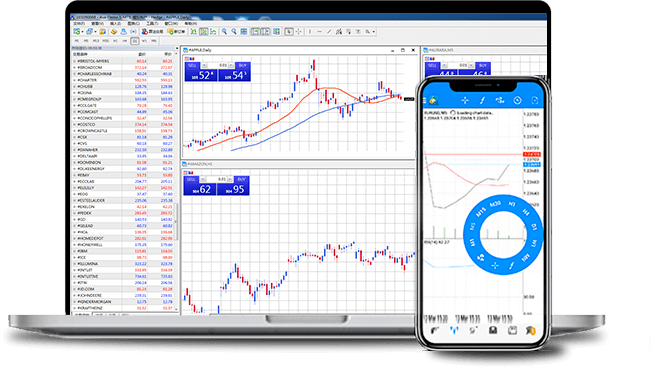Switch chart to candlestick display mode
Image resolution: width=658 pixels, height=369 pixels.
203,32
